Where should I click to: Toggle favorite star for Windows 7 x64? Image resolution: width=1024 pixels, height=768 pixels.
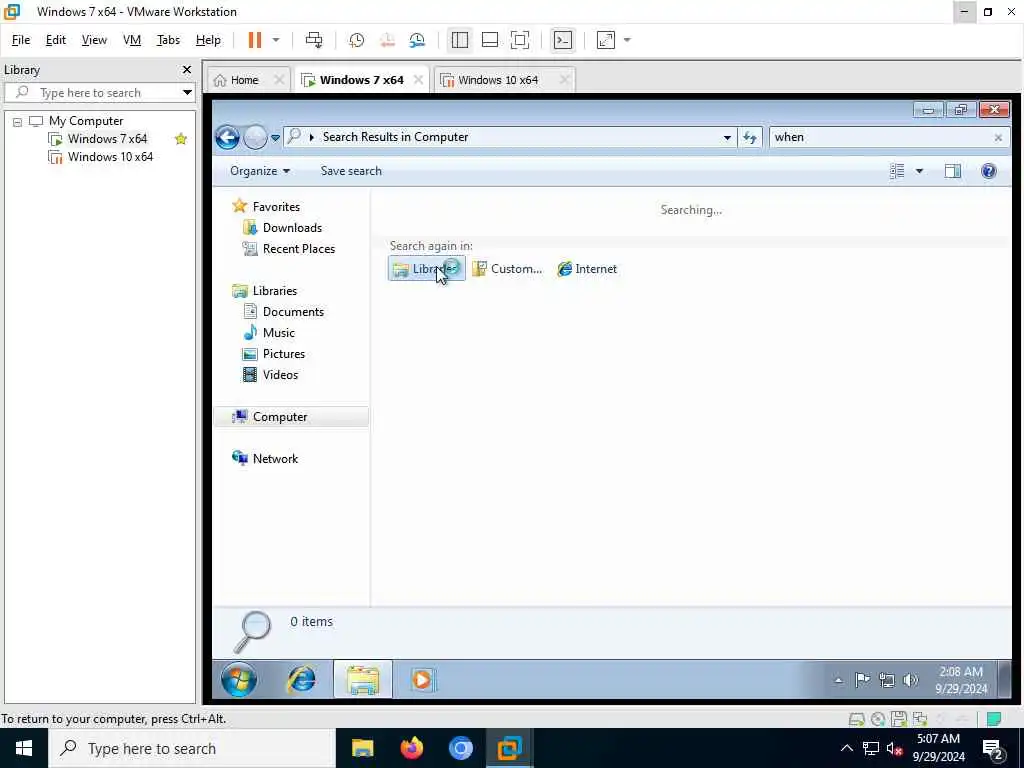point(181,138)
